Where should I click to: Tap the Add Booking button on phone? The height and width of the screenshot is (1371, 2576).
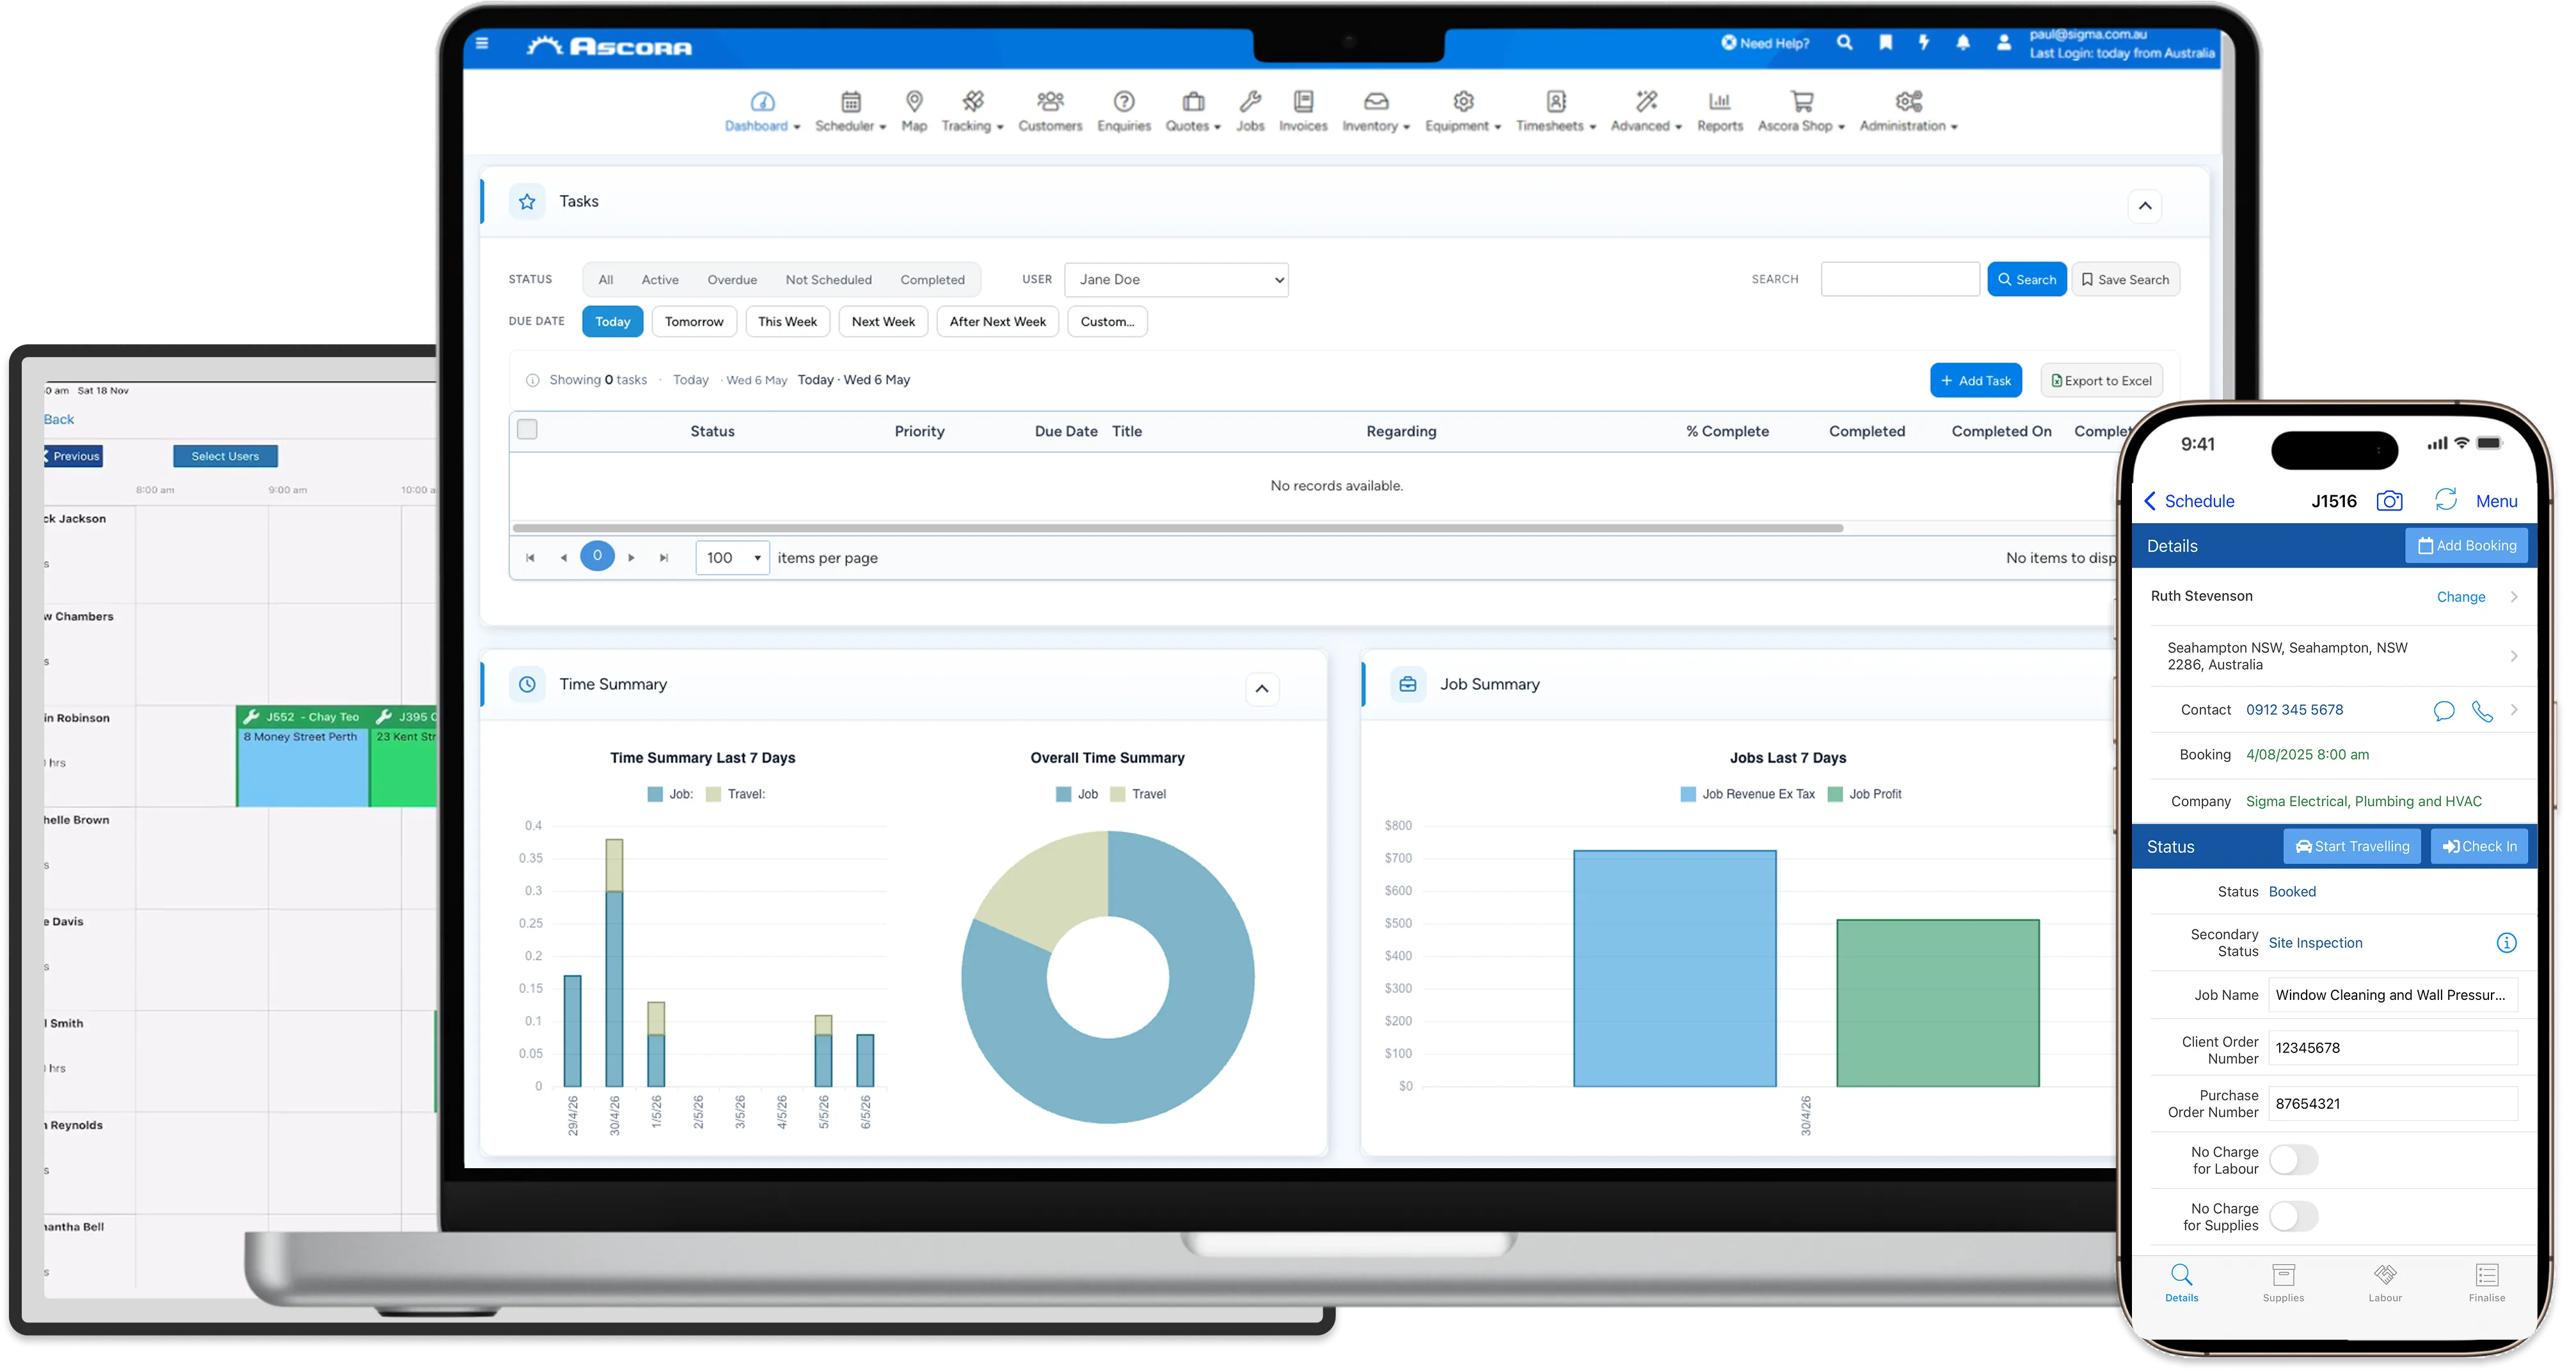(x=2466, y=546)
